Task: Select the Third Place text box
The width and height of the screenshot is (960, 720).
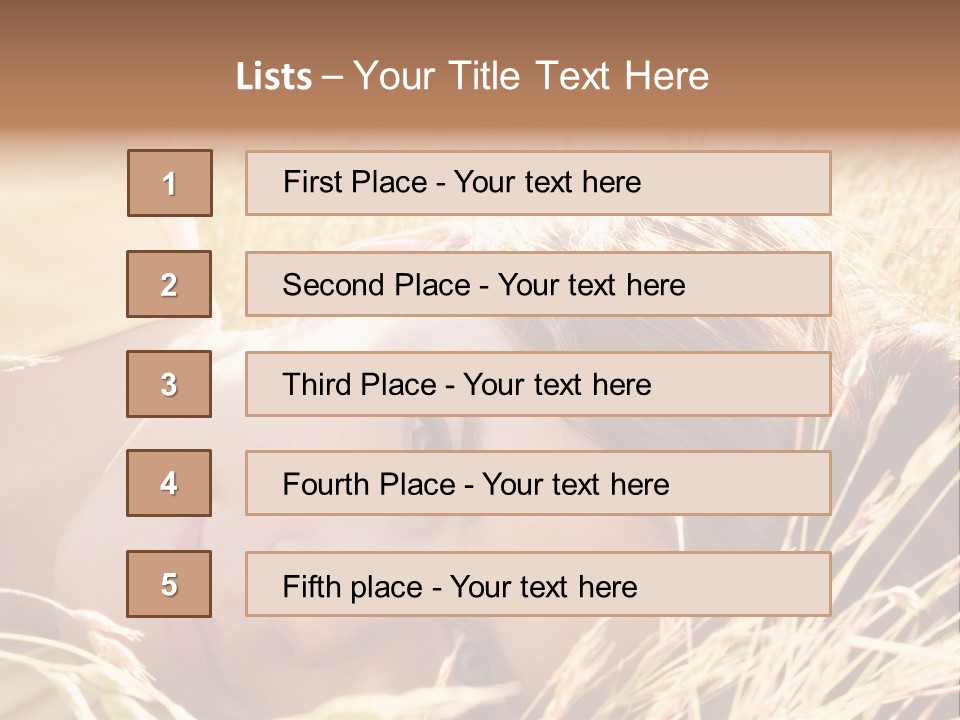Action: (x=538, y=384)
